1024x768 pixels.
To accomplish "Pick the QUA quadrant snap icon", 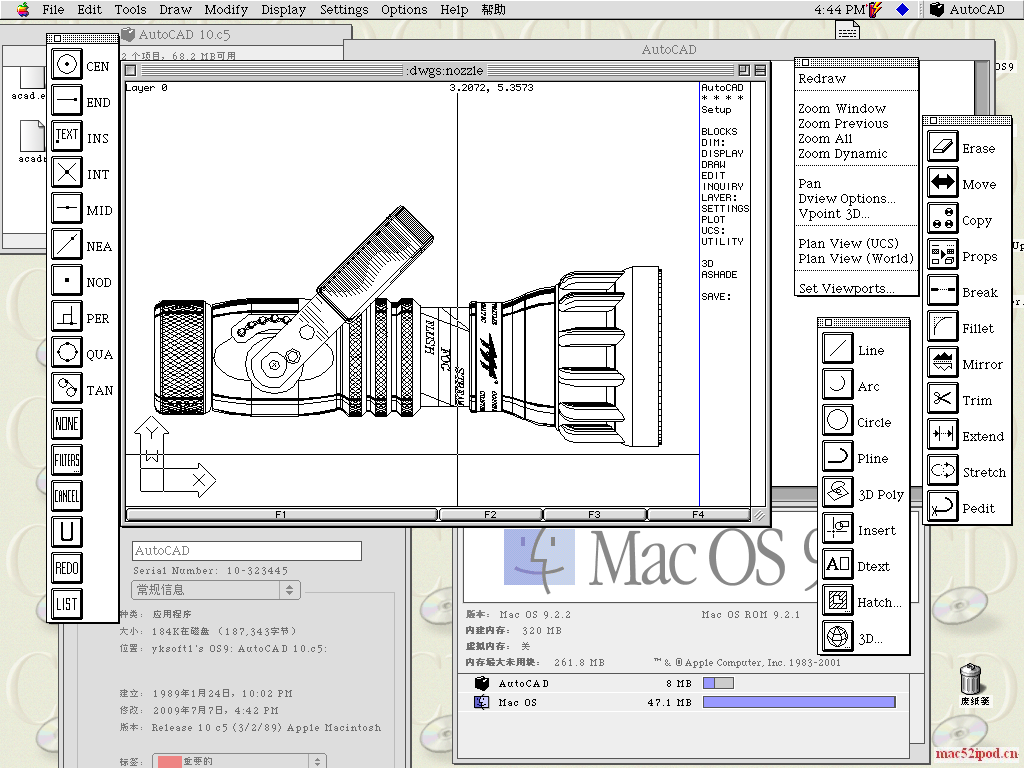I will (x=67, y=352).
